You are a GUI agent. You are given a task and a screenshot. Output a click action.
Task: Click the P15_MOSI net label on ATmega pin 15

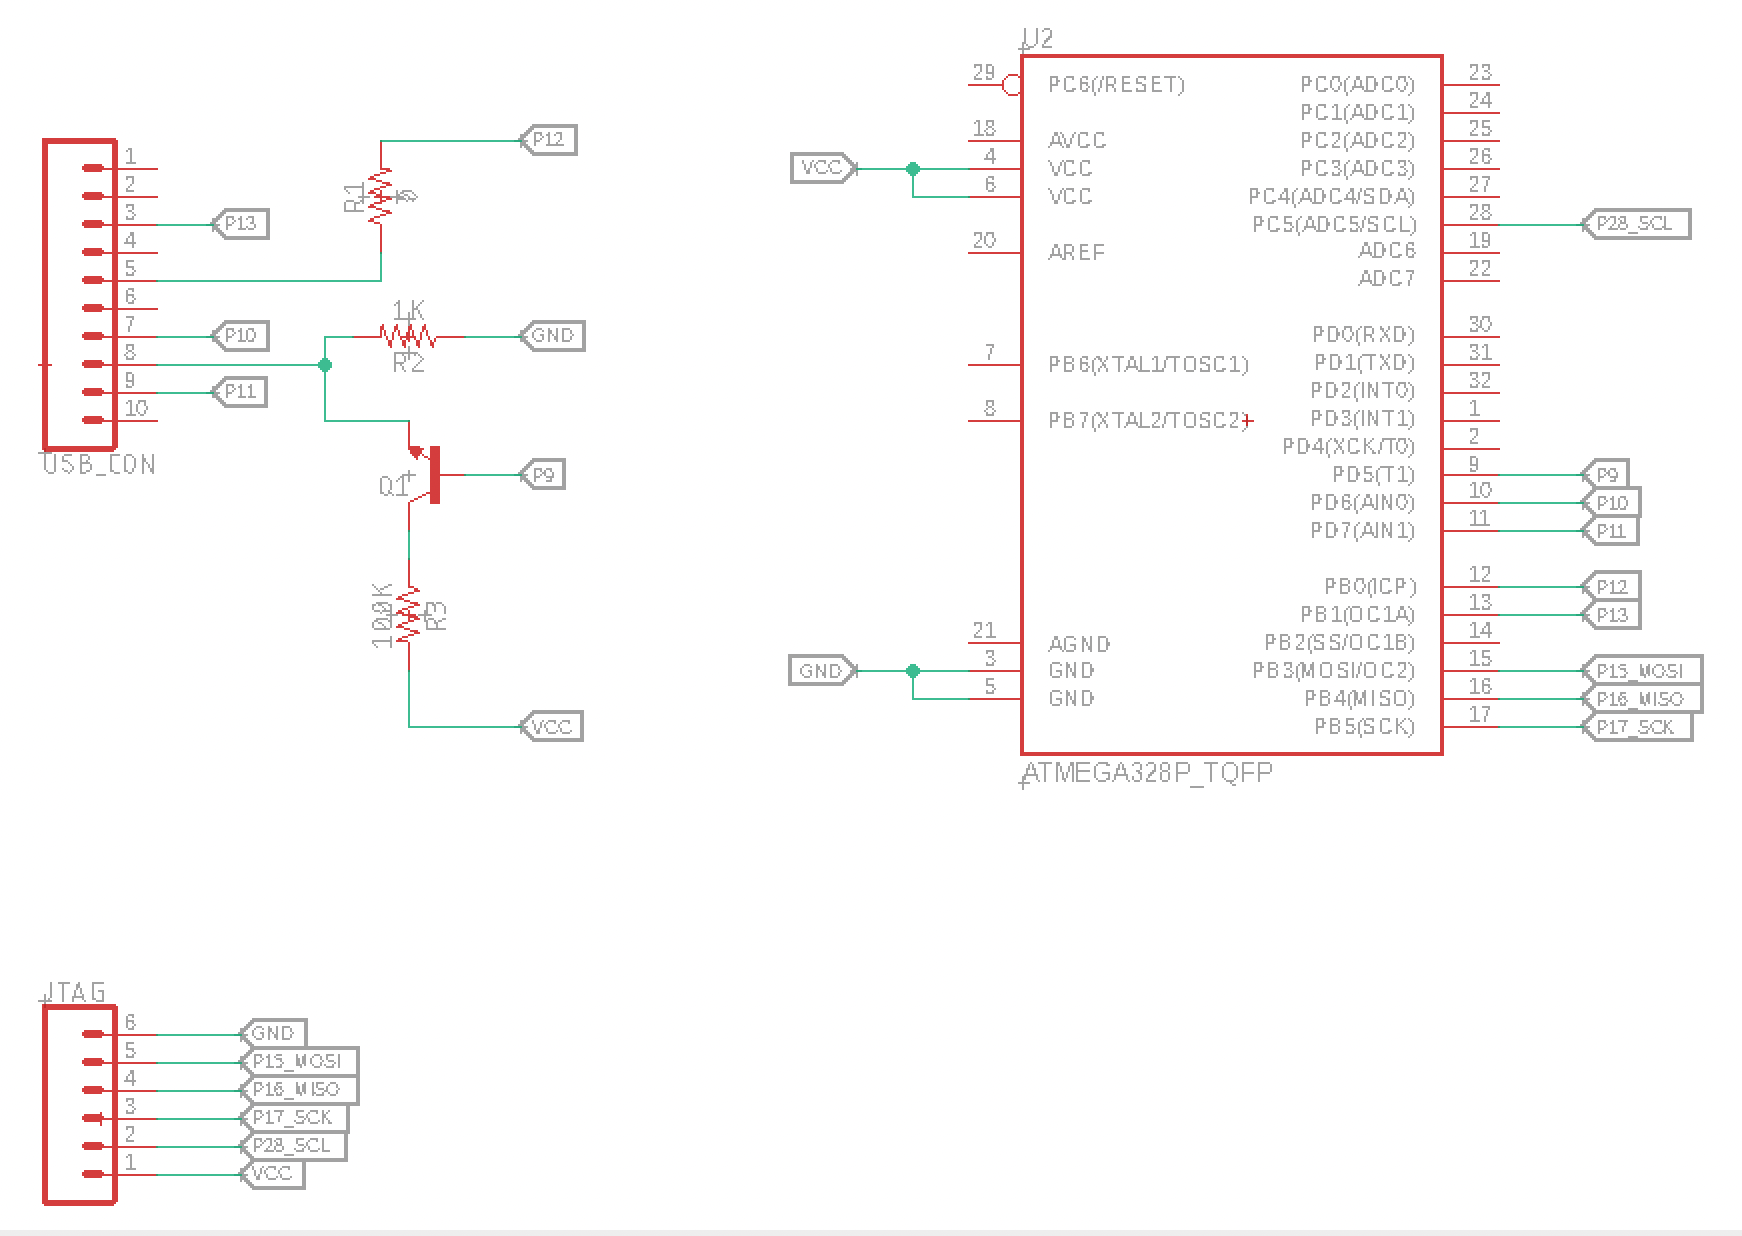tap(1642, 671)
